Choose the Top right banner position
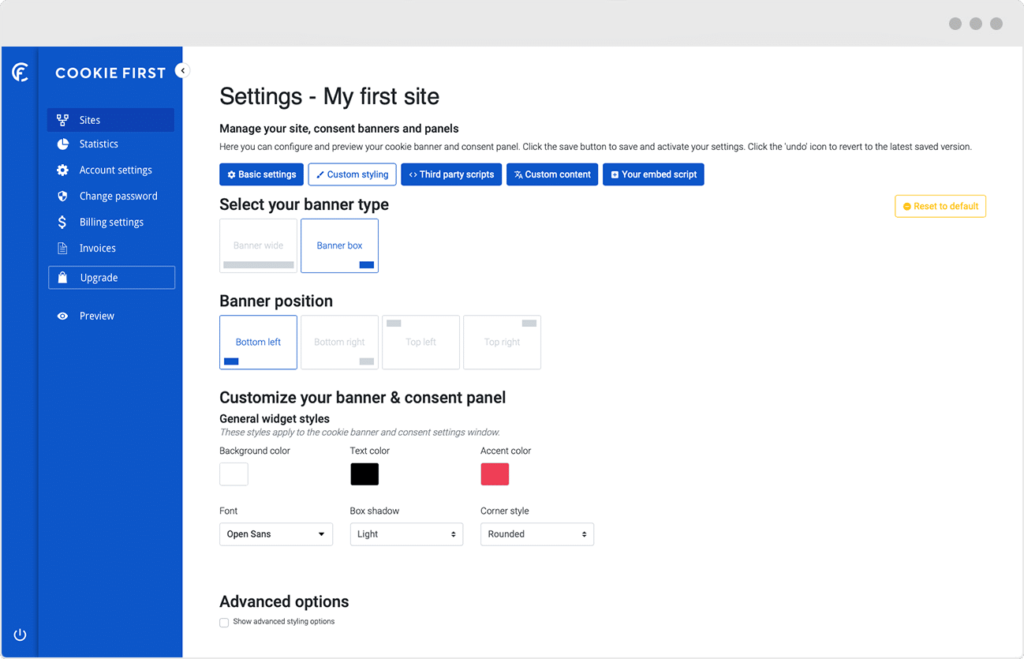This screenshot has height=659, width=1024. point(502,341)
